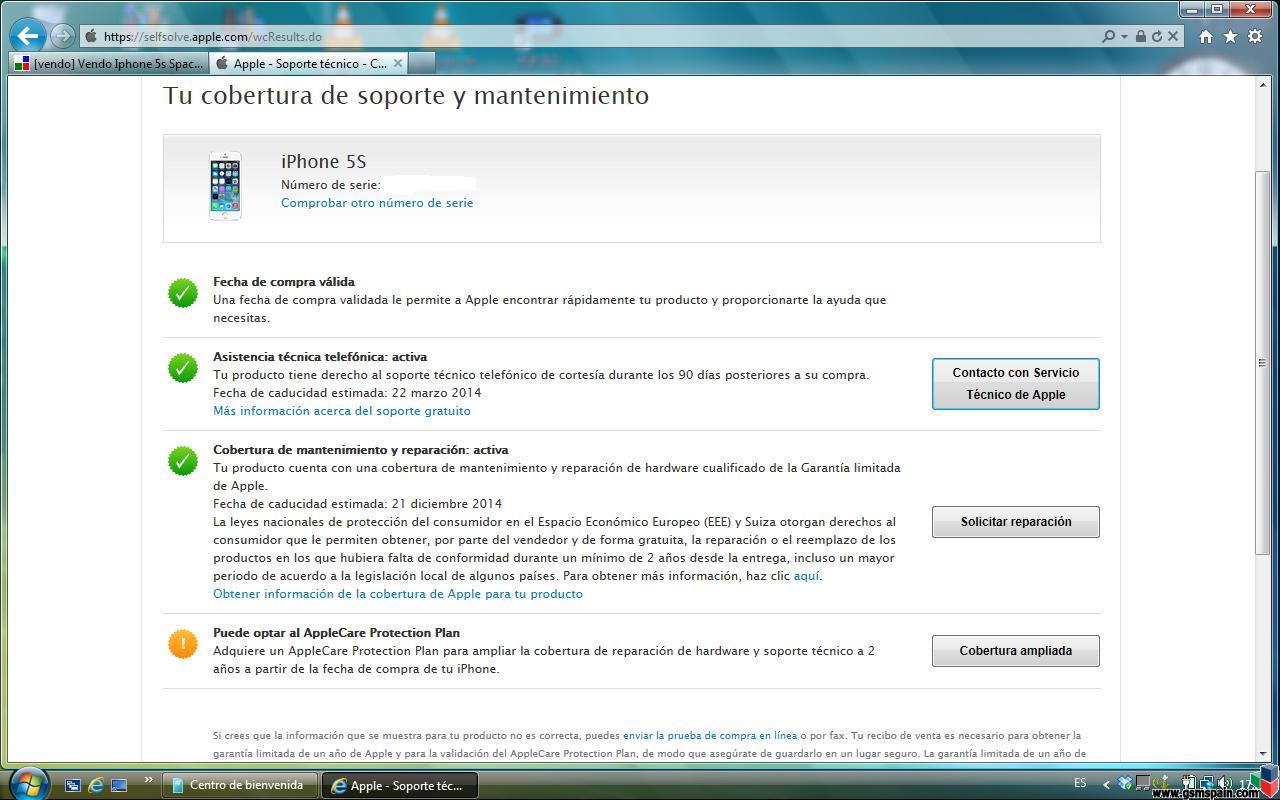Expand the quick launch overflow chevron
1280x800 pixels.
click(149, 781)
